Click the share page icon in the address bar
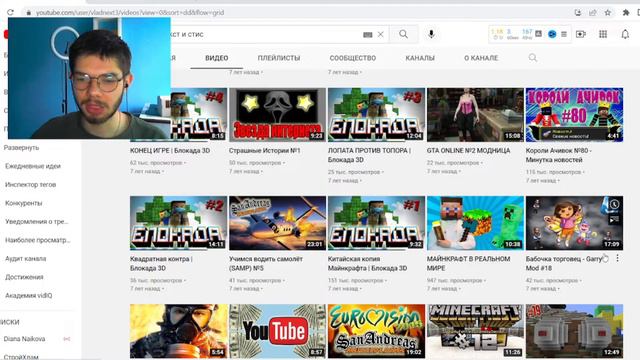Viewport: 640px width, 360px height. [593, 13]
